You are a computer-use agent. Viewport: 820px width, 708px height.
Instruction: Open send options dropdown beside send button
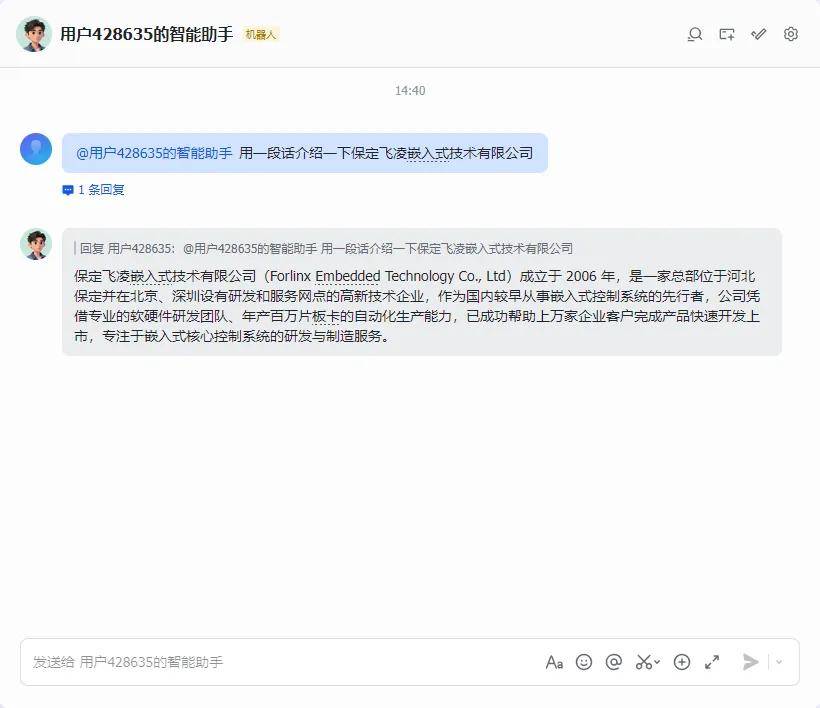click(779, 662)
